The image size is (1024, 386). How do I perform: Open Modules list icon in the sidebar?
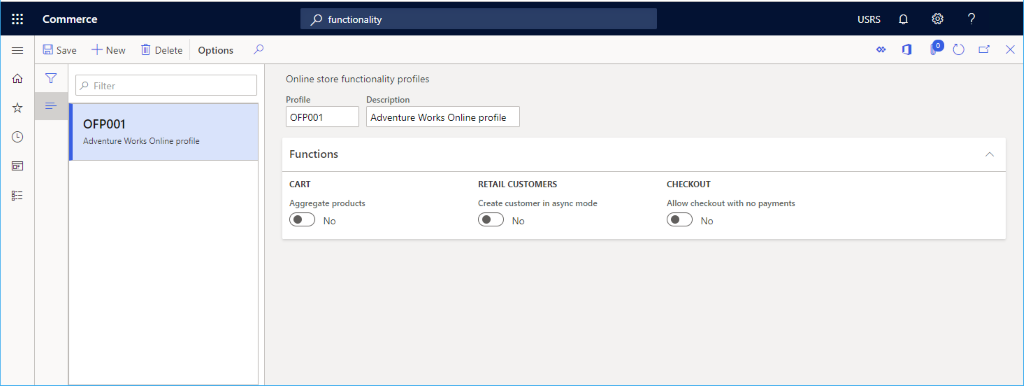[18, 195]
